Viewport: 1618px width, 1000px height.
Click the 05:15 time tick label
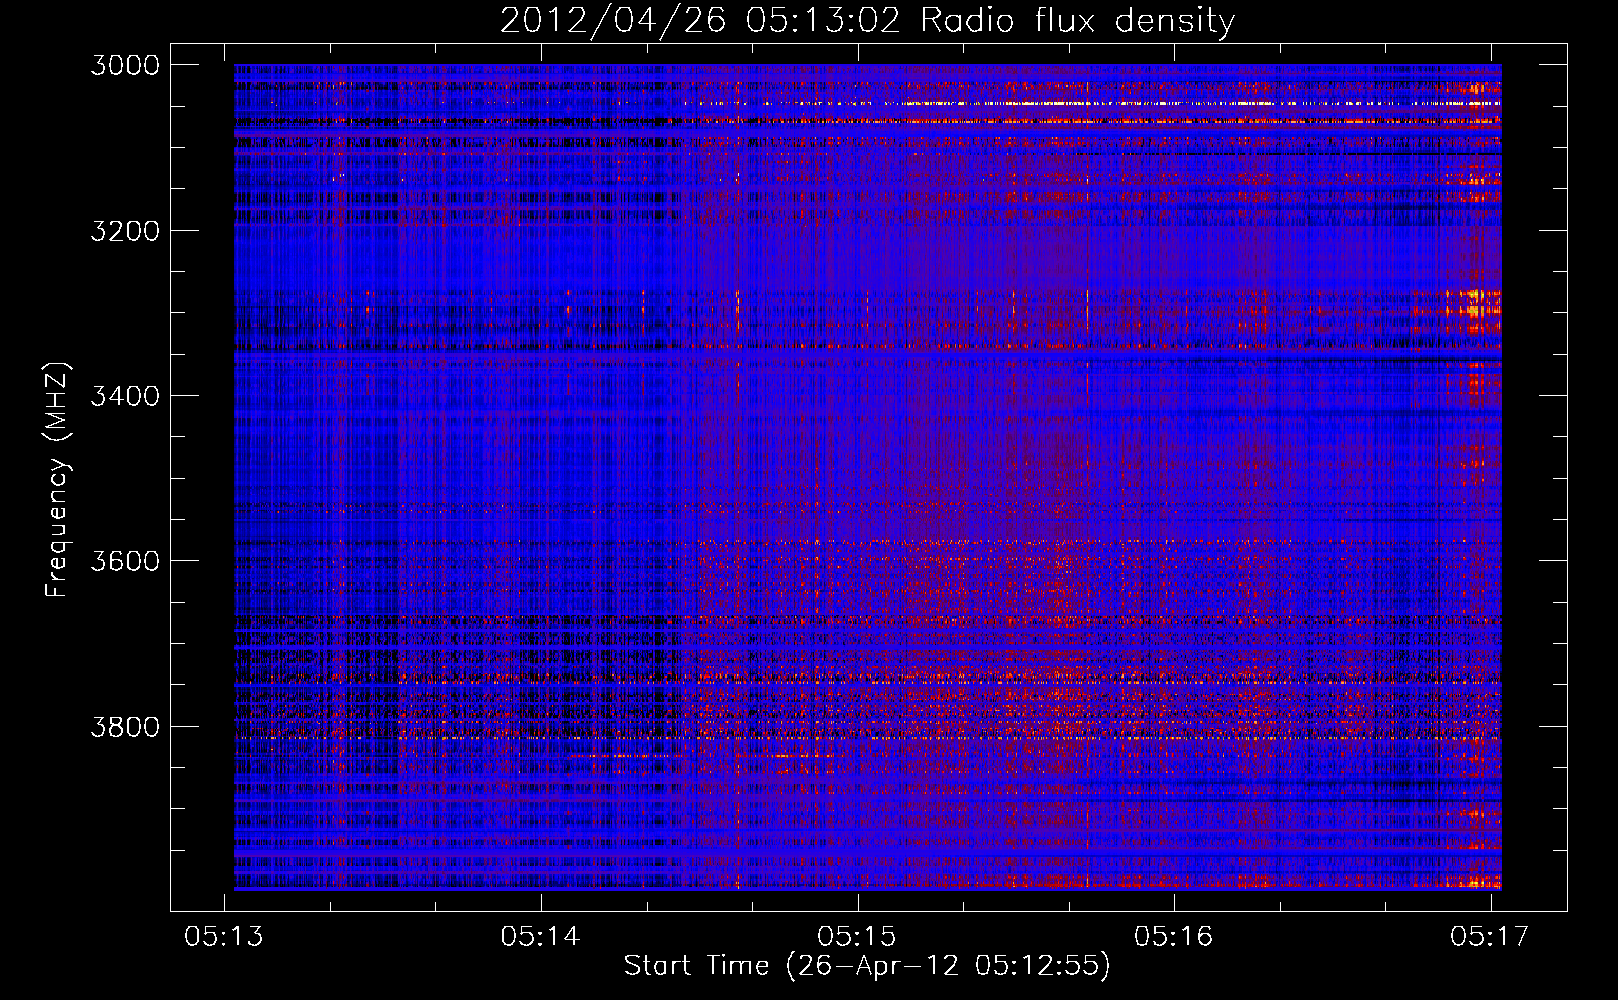point(857,936)
